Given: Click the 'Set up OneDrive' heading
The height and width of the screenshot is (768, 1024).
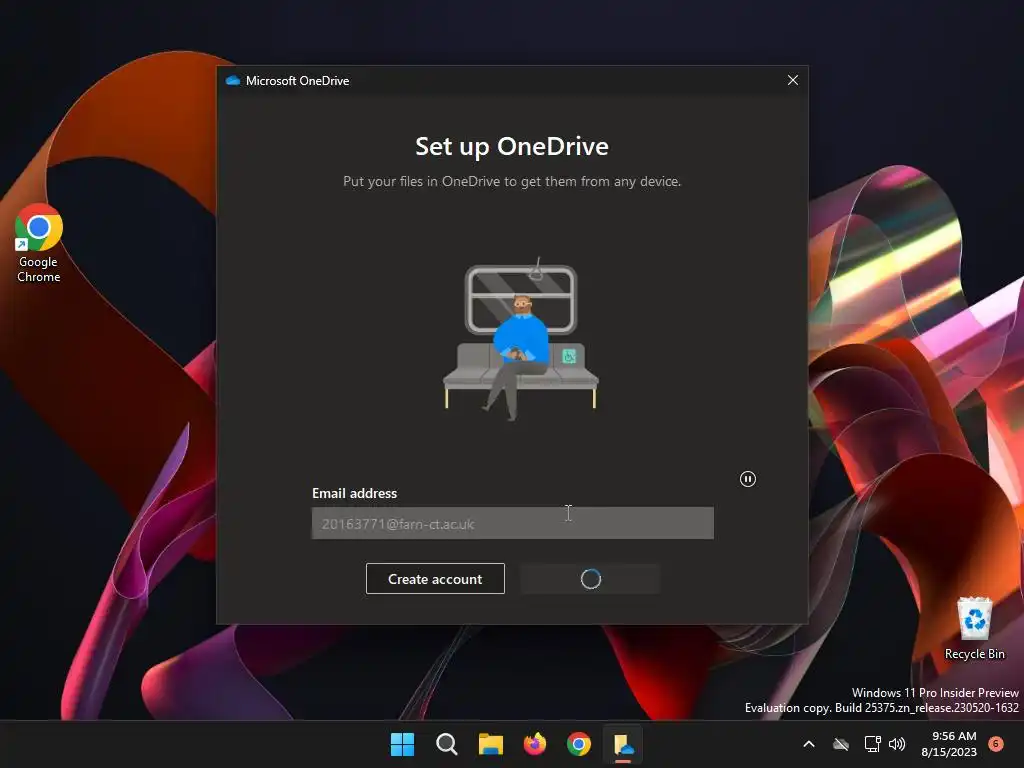Looking at the screenshot, I should (512, 146).
